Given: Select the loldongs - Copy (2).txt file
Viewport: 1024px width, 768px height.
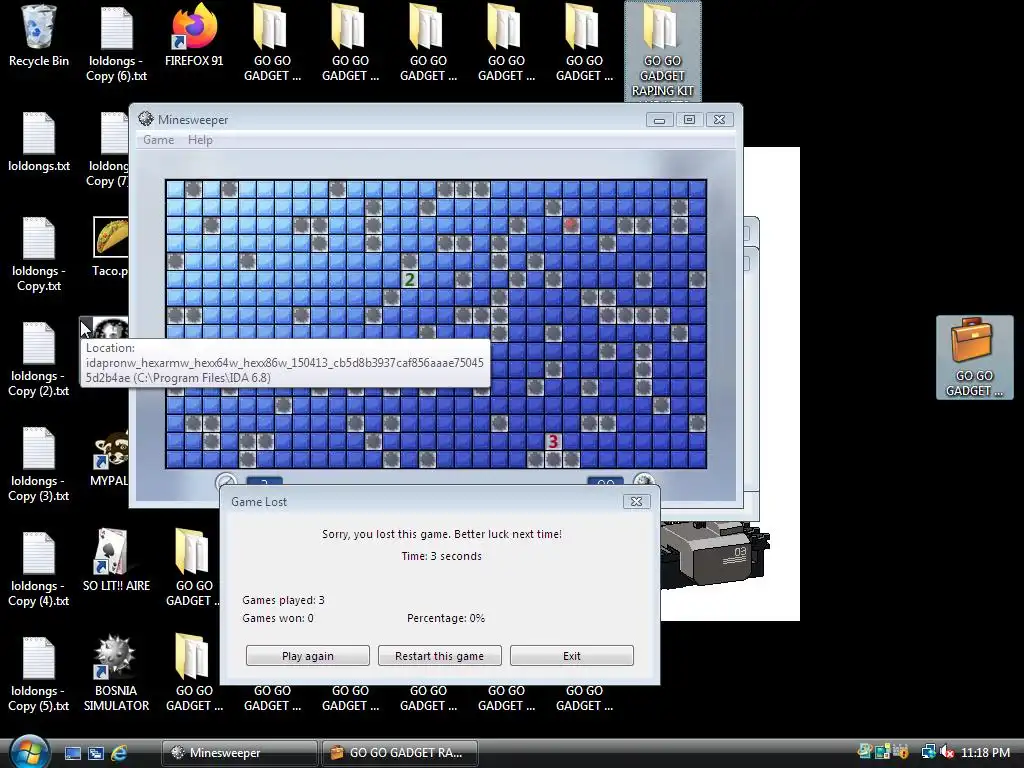Looking at the screenshot, I should click(x=39, y=359).
